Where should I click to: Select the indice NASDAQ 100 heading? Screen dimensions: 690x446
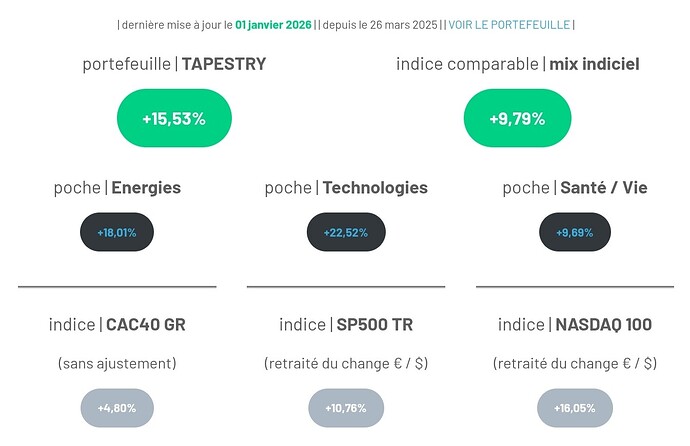coord(574,324)
